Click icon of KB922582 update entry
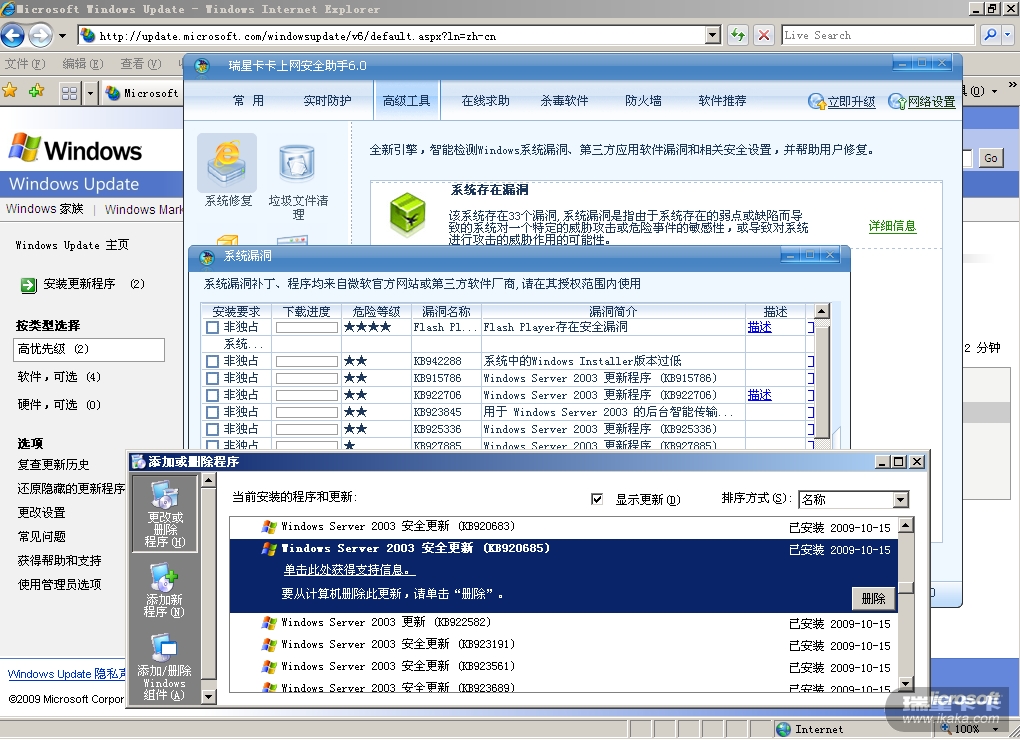The width and height of the screenshot is (1020, 740). (x=269, y=623)
